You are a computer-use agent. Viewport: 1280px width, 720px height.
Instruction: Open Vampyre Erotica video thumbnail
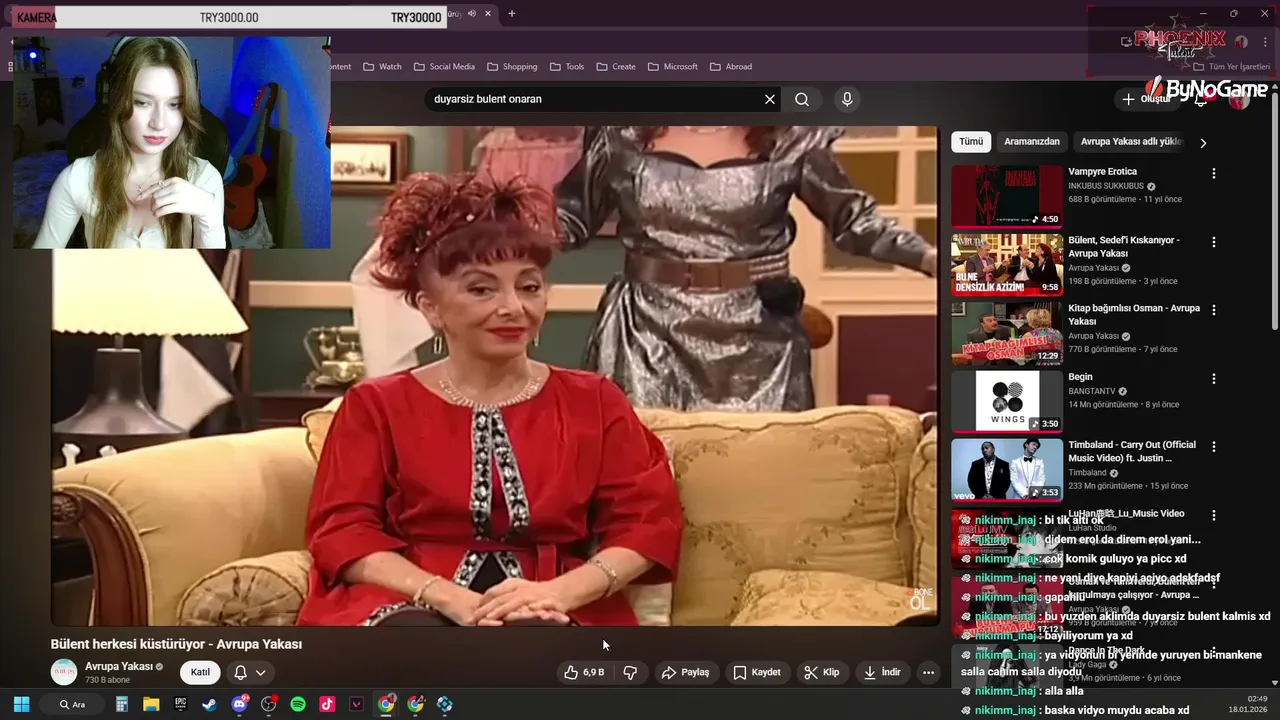pos(1007,196)
